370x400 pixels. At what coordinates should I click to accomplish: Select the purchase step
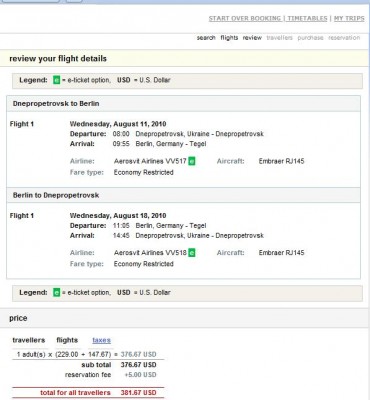click(310, 38)
